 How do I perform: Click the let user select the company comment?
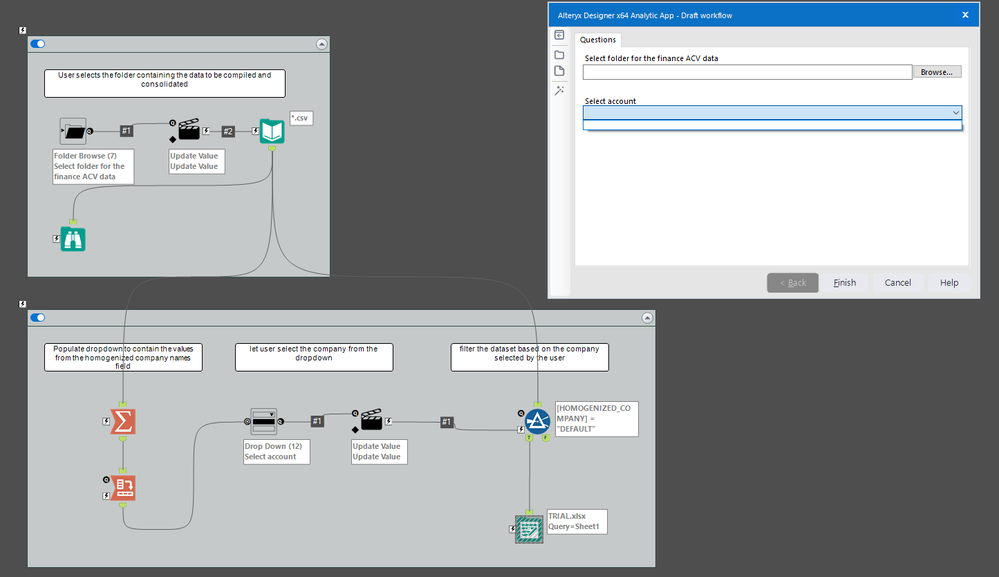[x=313, y=357]
